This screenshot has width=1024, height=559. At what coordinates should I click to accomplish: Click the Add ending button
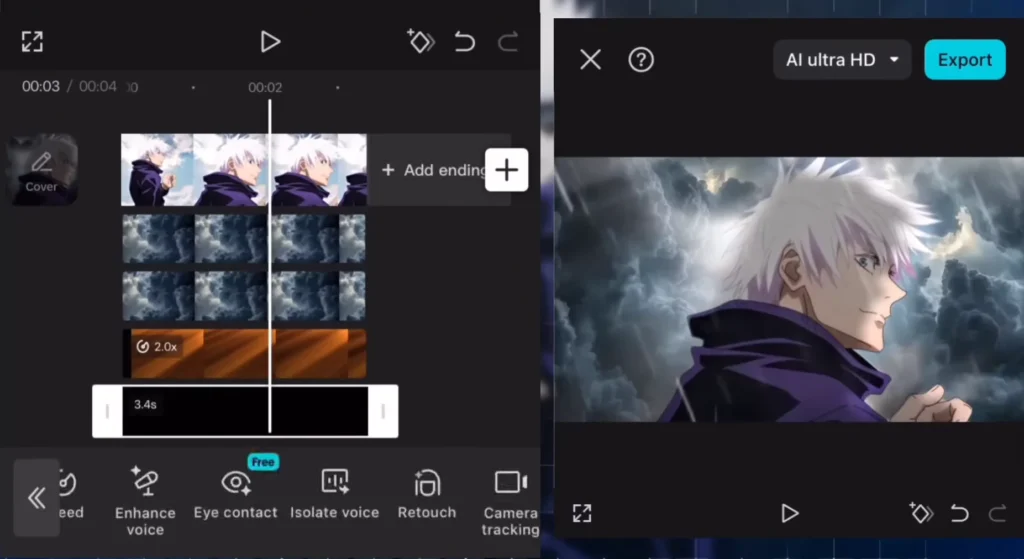(434, 170)
